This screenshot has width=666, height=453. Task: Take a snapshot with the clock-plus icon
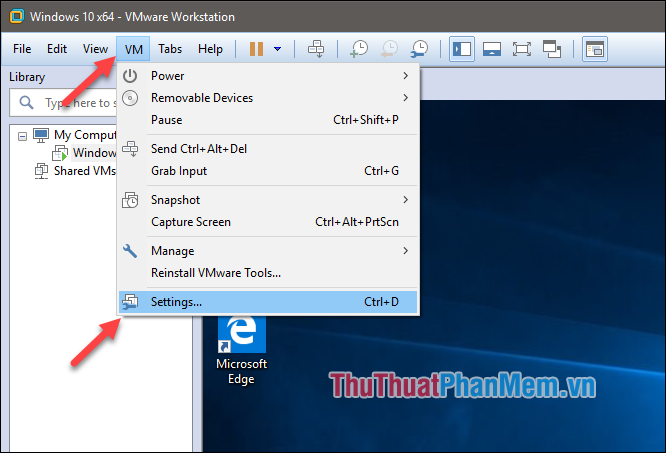(359, 49)
